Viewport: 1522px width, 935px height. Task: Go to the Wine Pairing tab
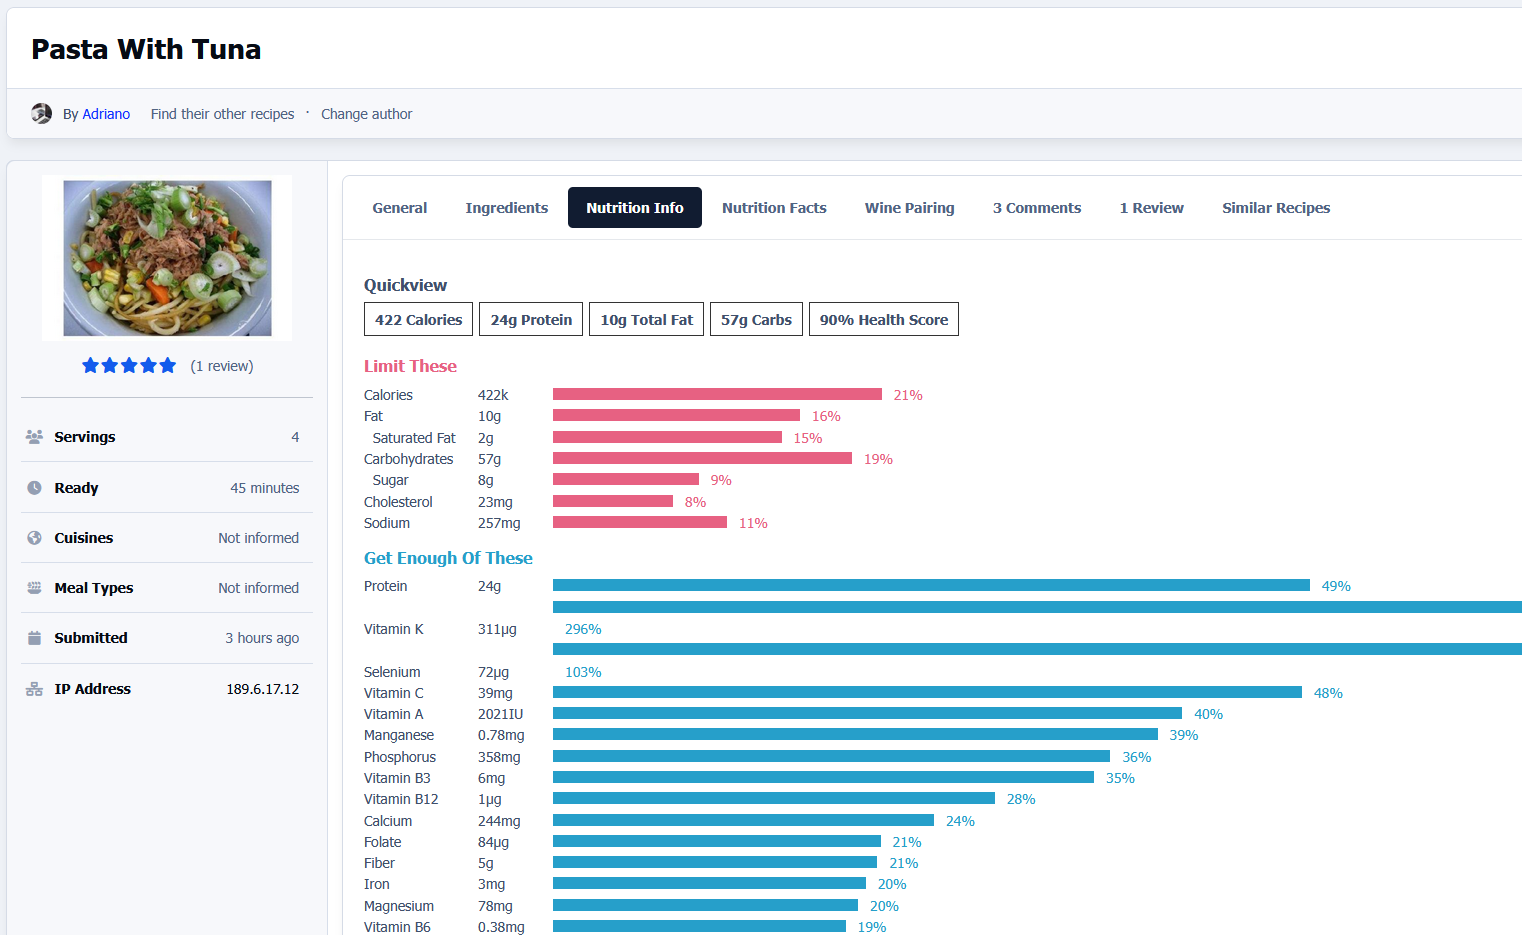pos(909,208)
